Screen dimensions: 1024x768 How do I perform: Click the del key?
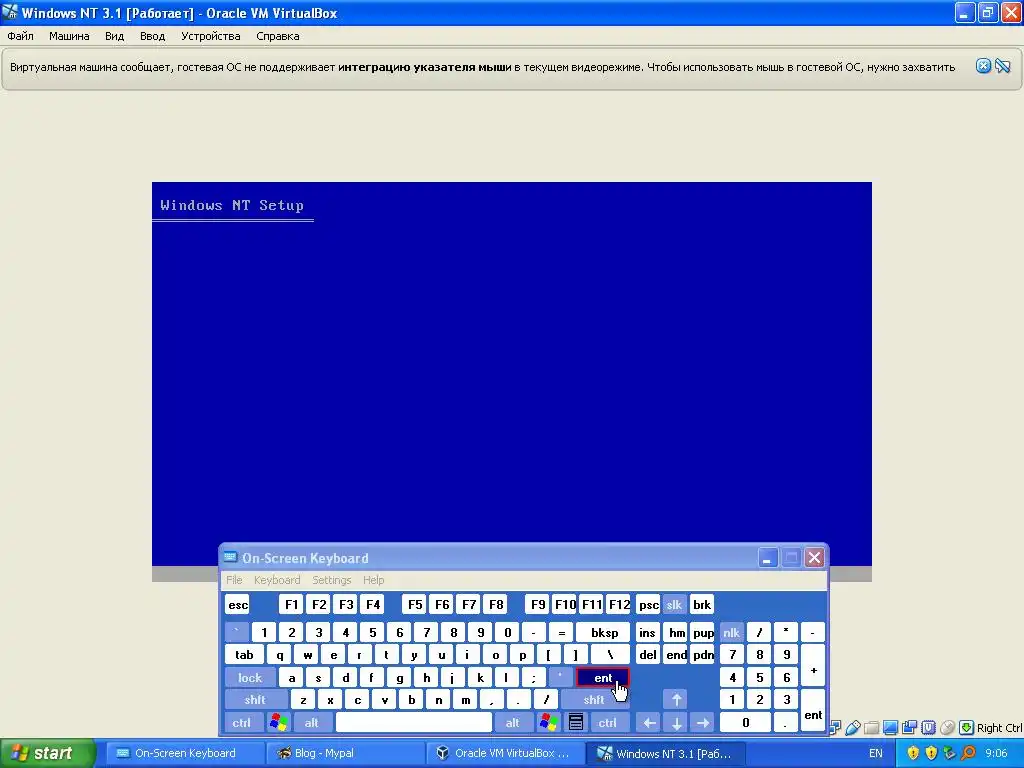point(647,654)
